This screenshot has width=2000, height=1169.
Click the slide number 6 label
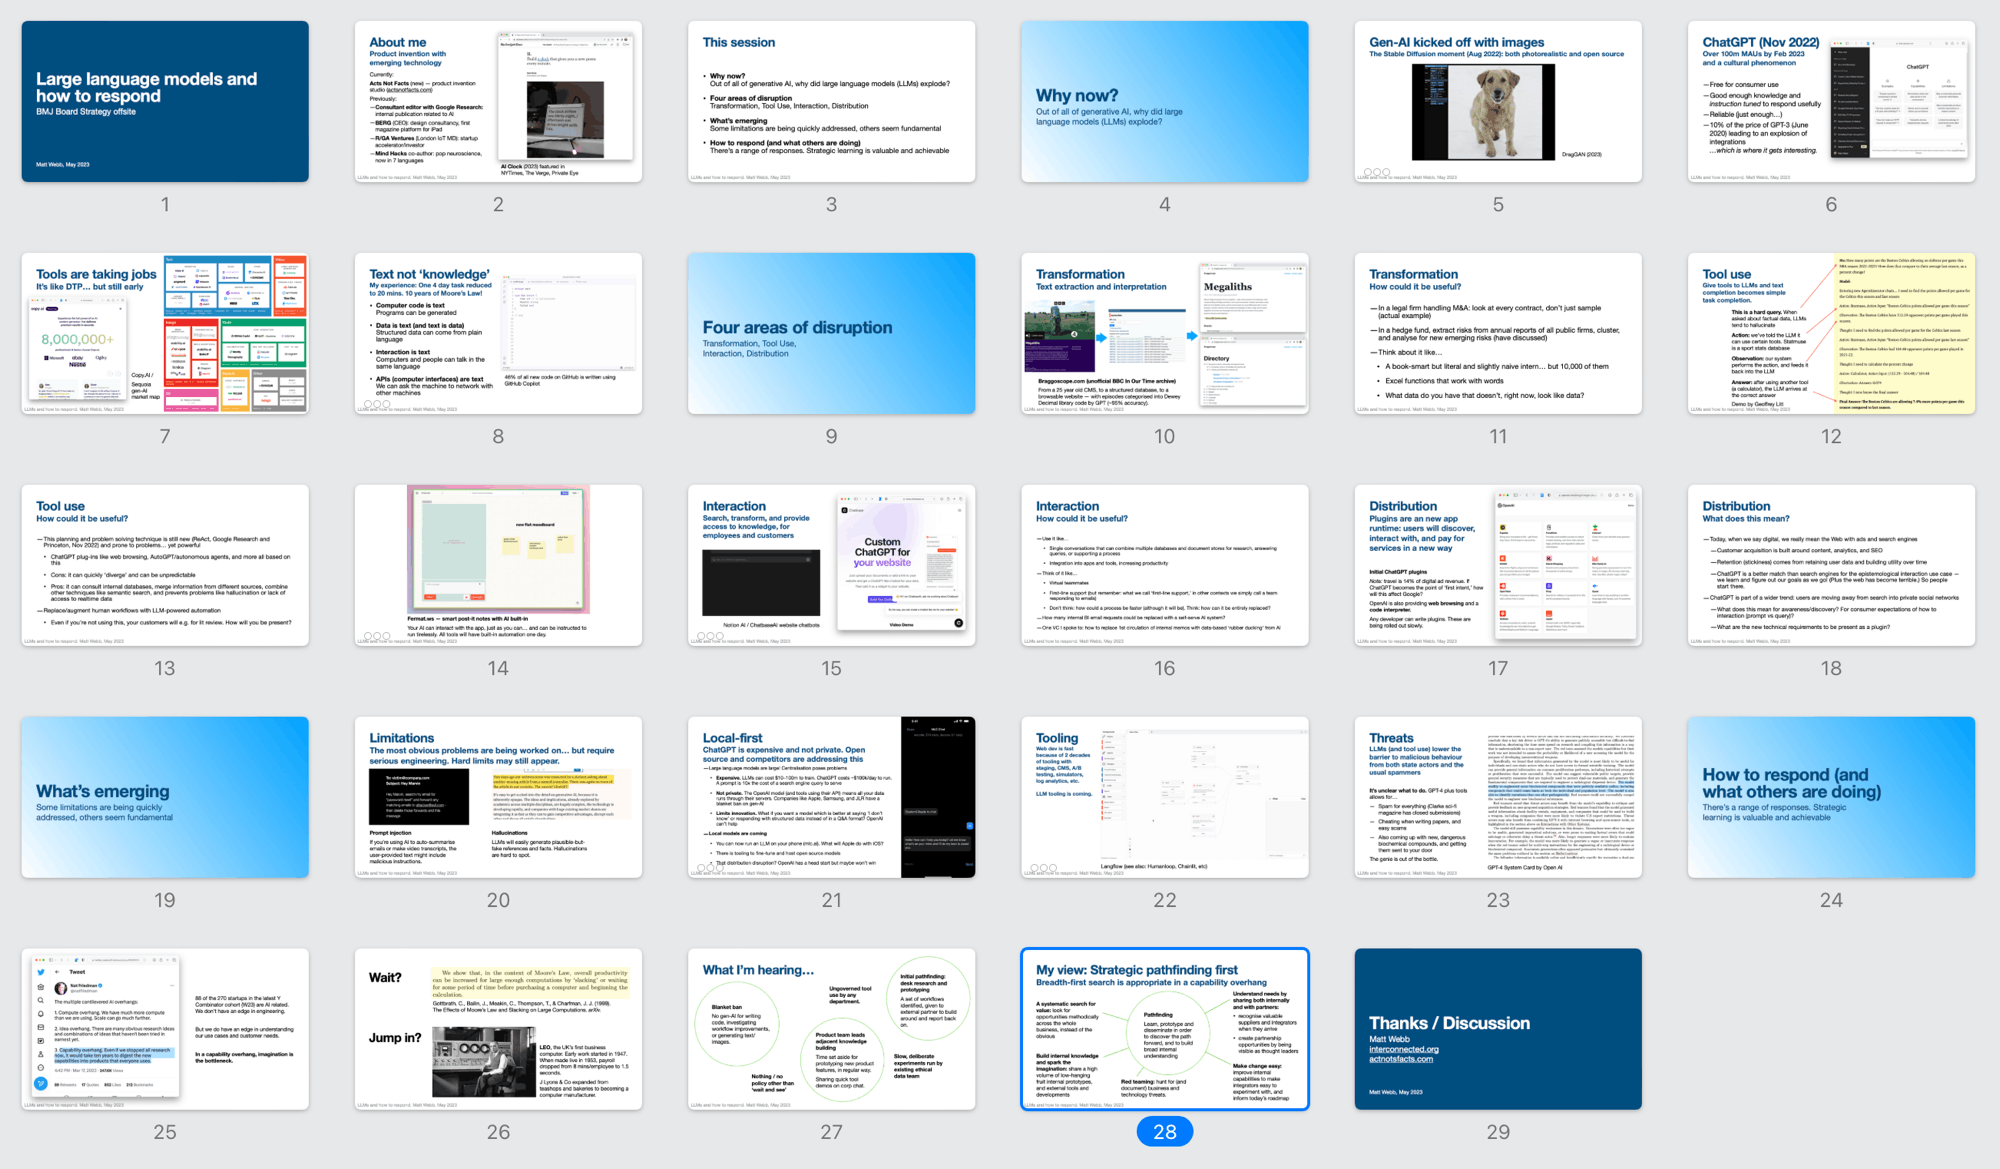[x=1831, y=204]
